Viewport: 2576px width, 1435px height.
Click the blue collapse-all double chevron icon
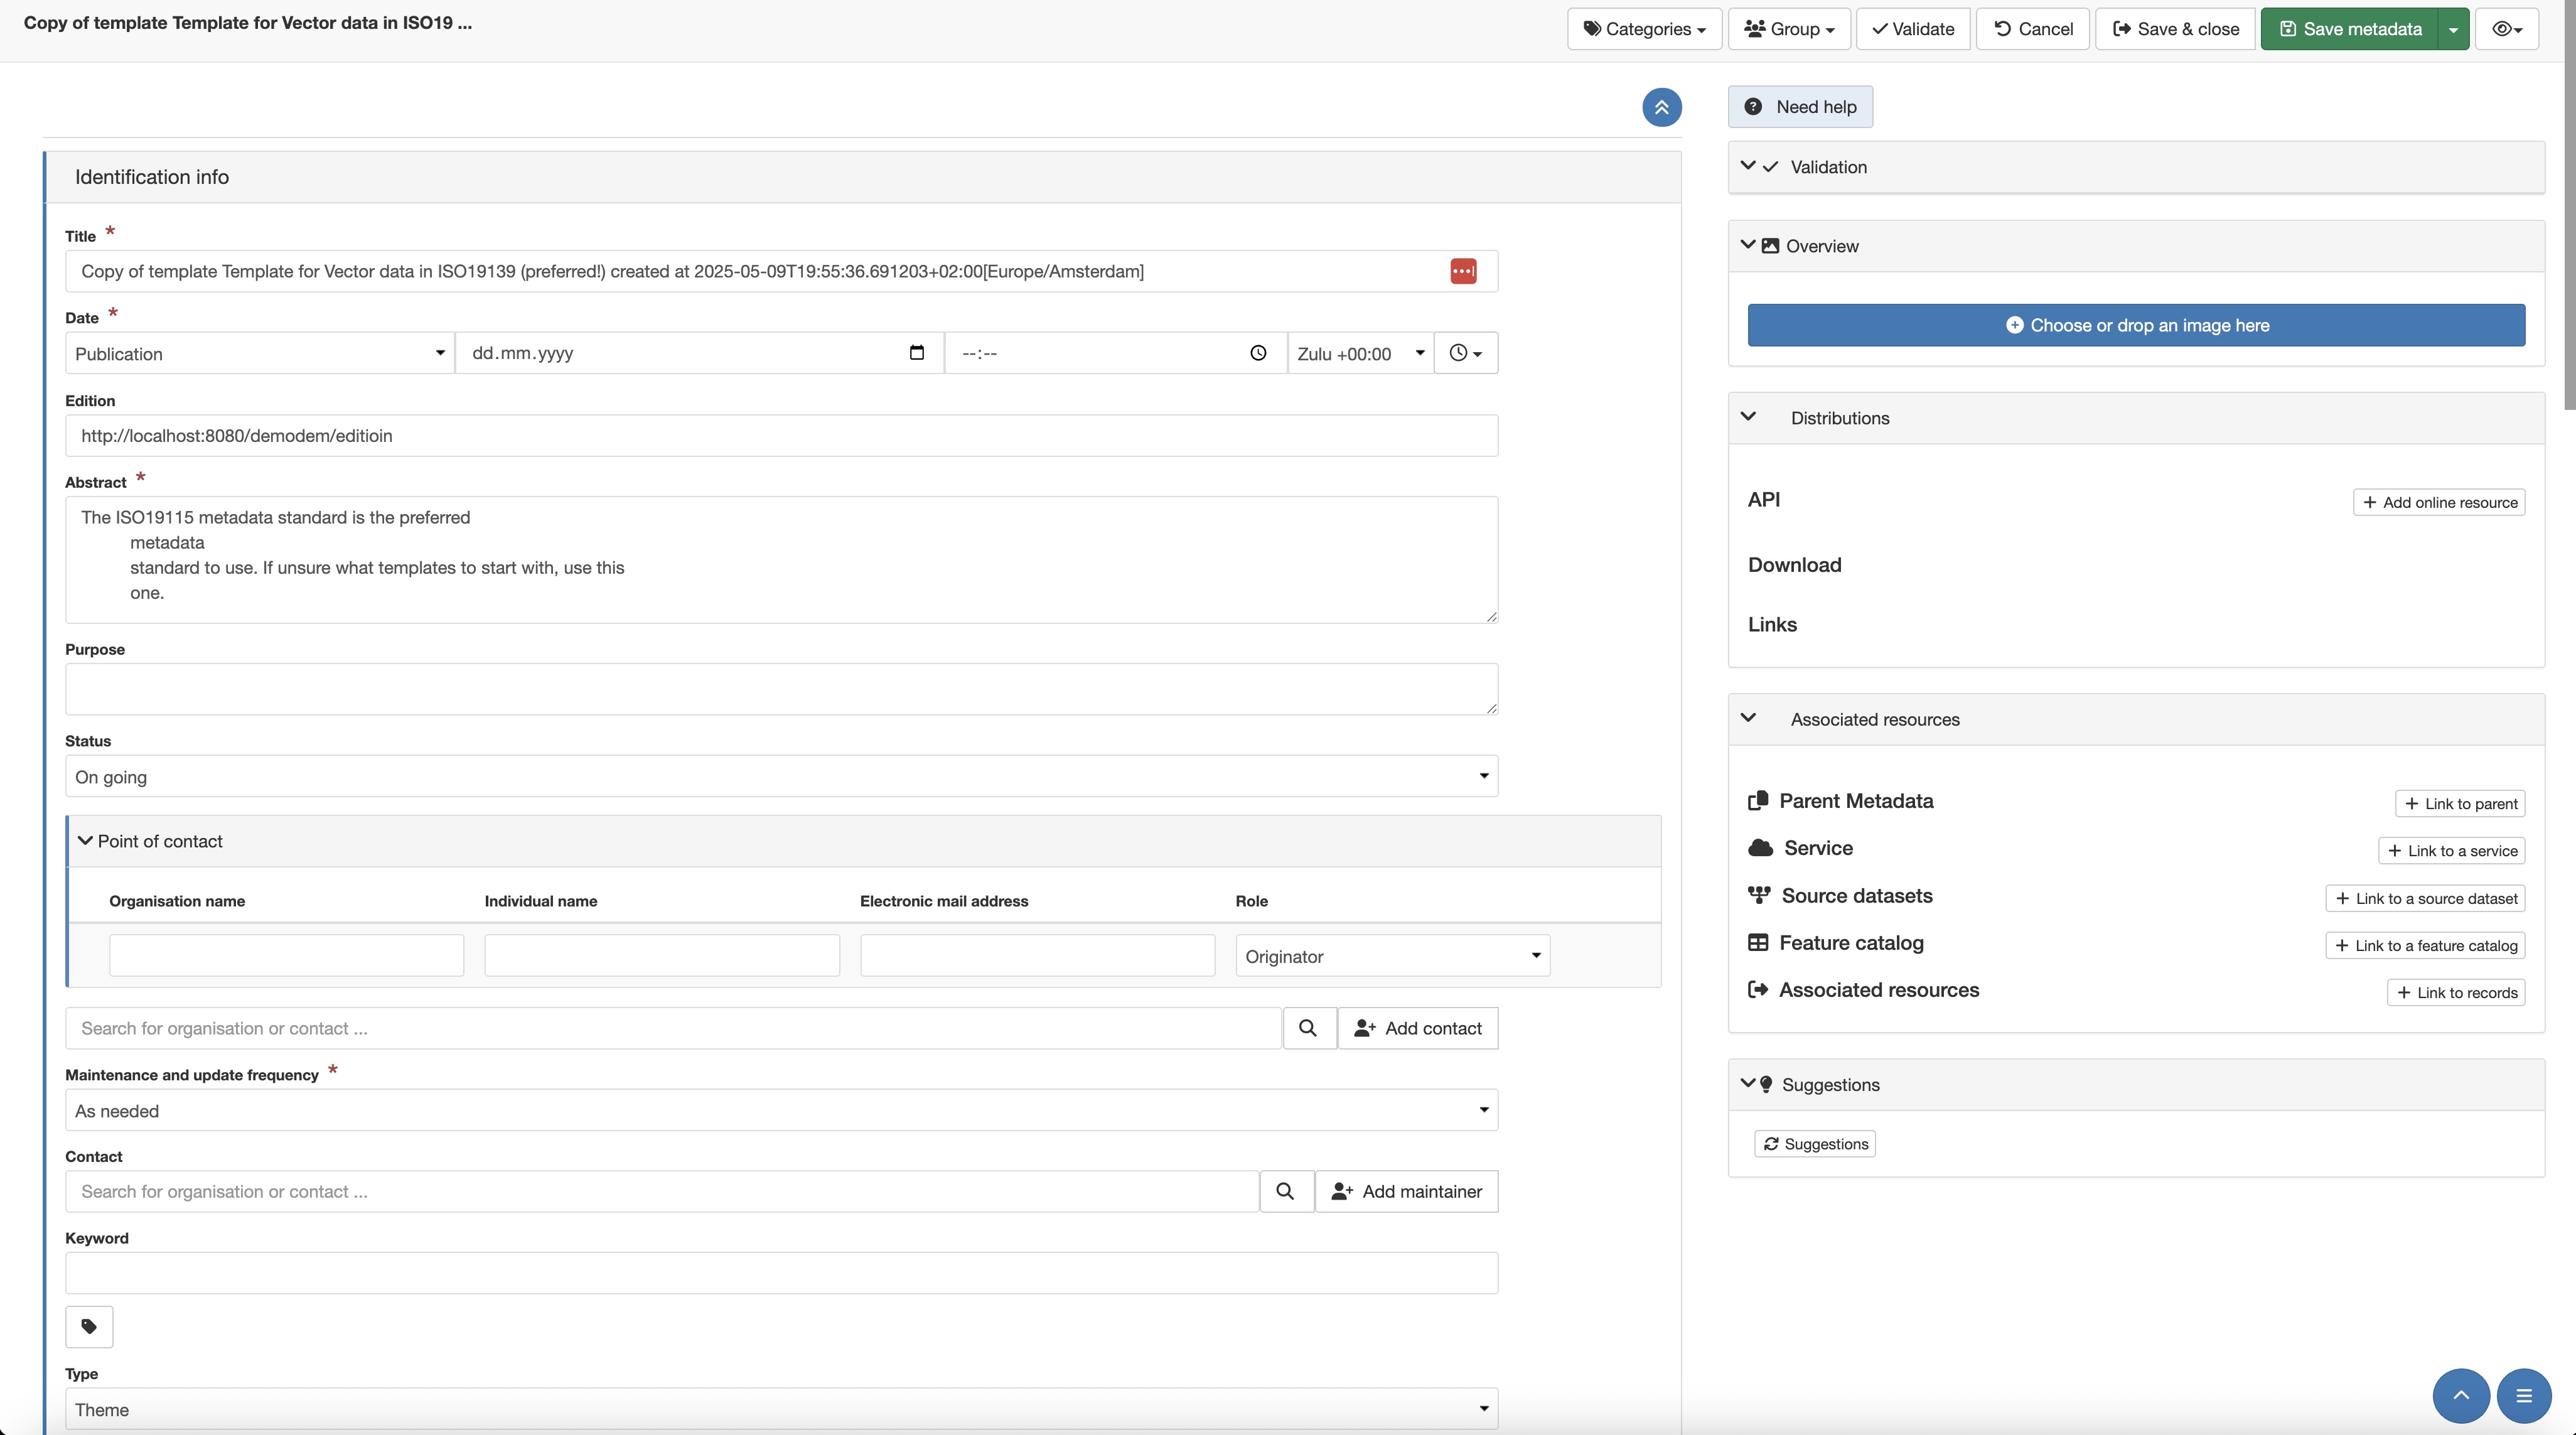(1661, 107)
